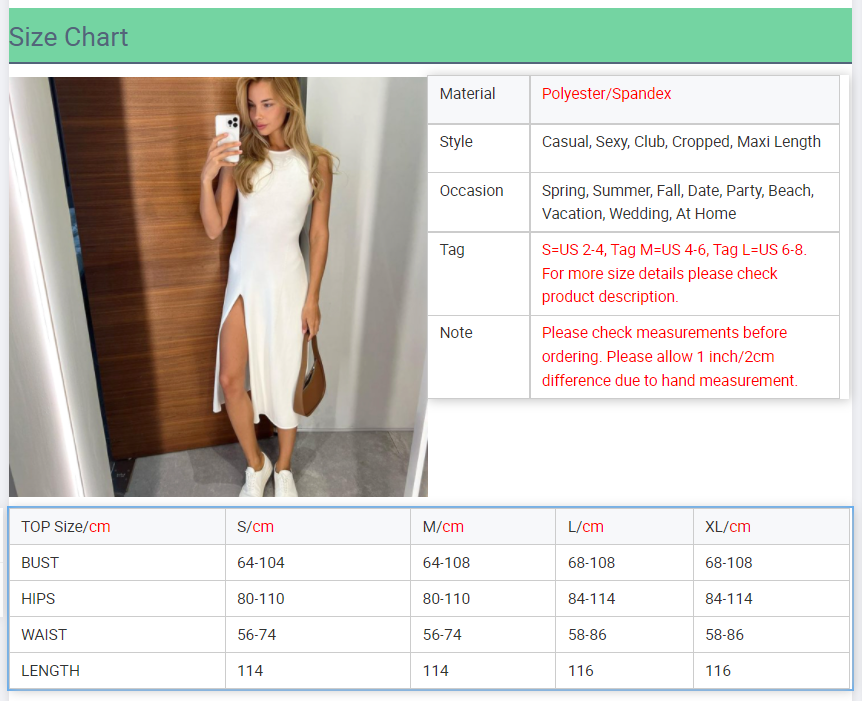Select the HIPS value 84-114 for L
Image resolution: width=862 pixels, height=701 pixels.
pyautogui.click(x=592, y=599)
